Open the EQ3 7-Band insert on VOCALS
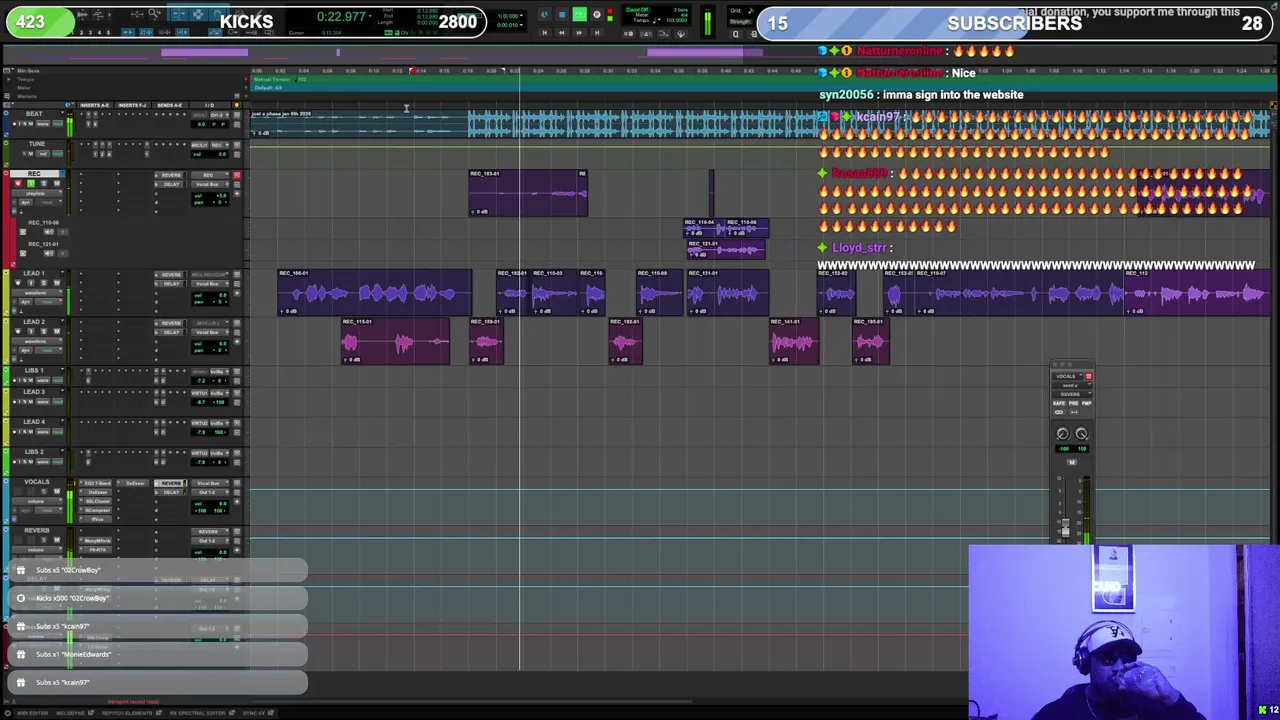The height and width of the screenshot is (720, 1280). (96, 483)
